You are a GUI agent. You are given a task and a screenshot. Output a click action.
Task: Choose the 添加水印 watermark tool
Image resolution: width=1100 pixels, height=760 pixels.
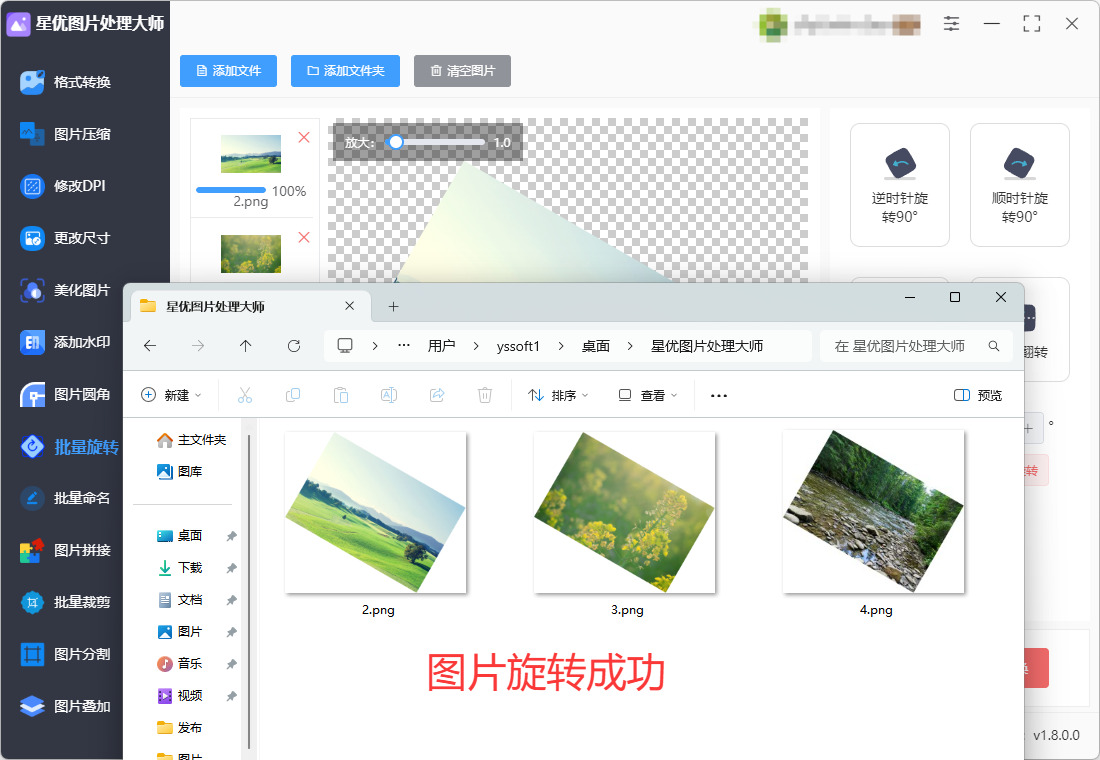[x=66, y=342]
